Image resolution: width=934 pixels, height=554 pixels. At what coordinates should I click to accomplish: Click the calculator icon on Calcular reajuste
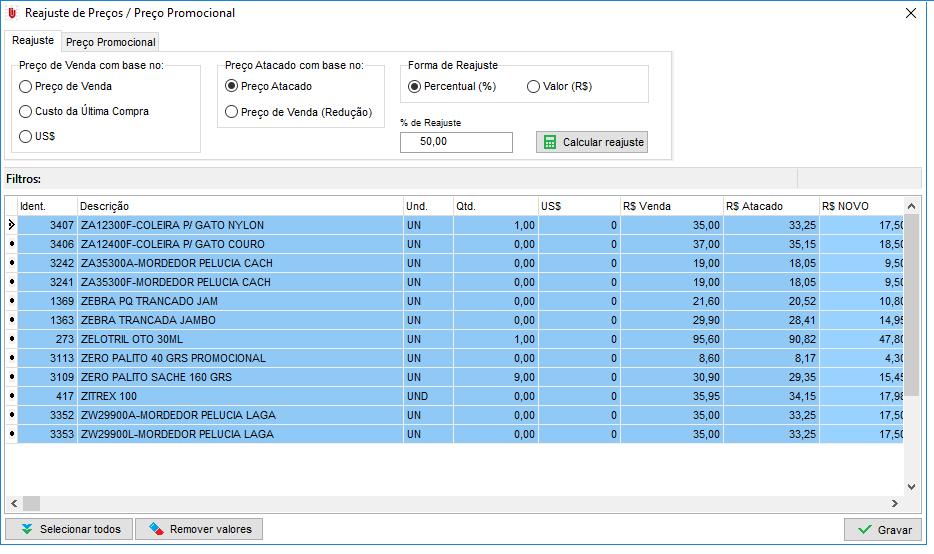coord(549,143)
